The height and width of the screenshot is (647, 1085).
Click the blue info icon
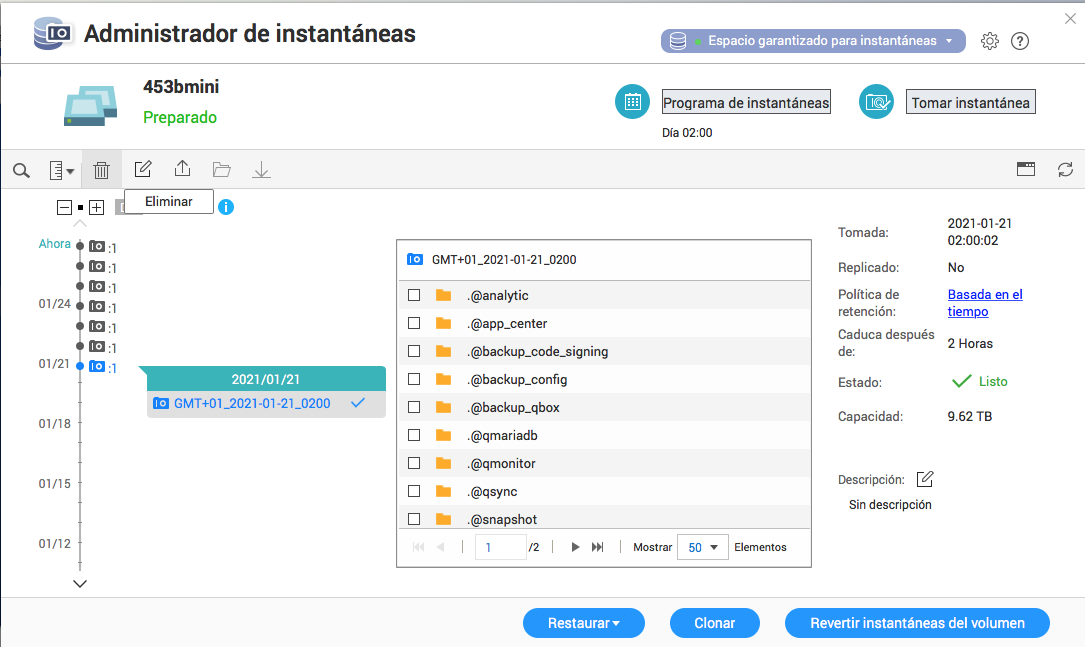click(226, 207)
